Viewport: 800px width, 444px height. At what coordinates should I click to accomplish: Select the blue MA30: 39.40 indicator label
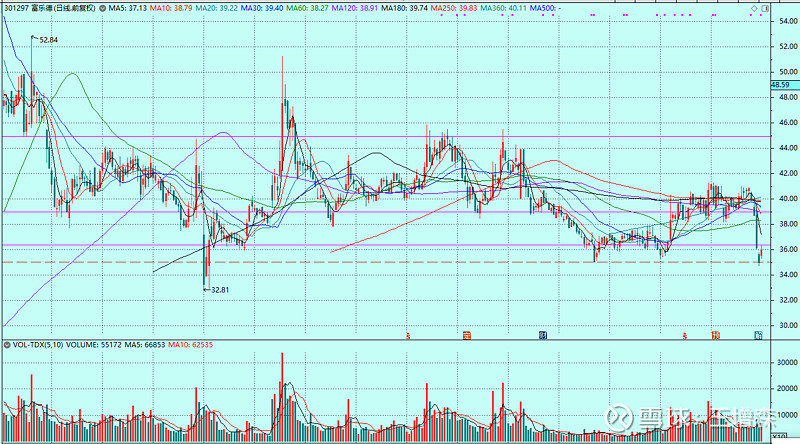(262, 9)
